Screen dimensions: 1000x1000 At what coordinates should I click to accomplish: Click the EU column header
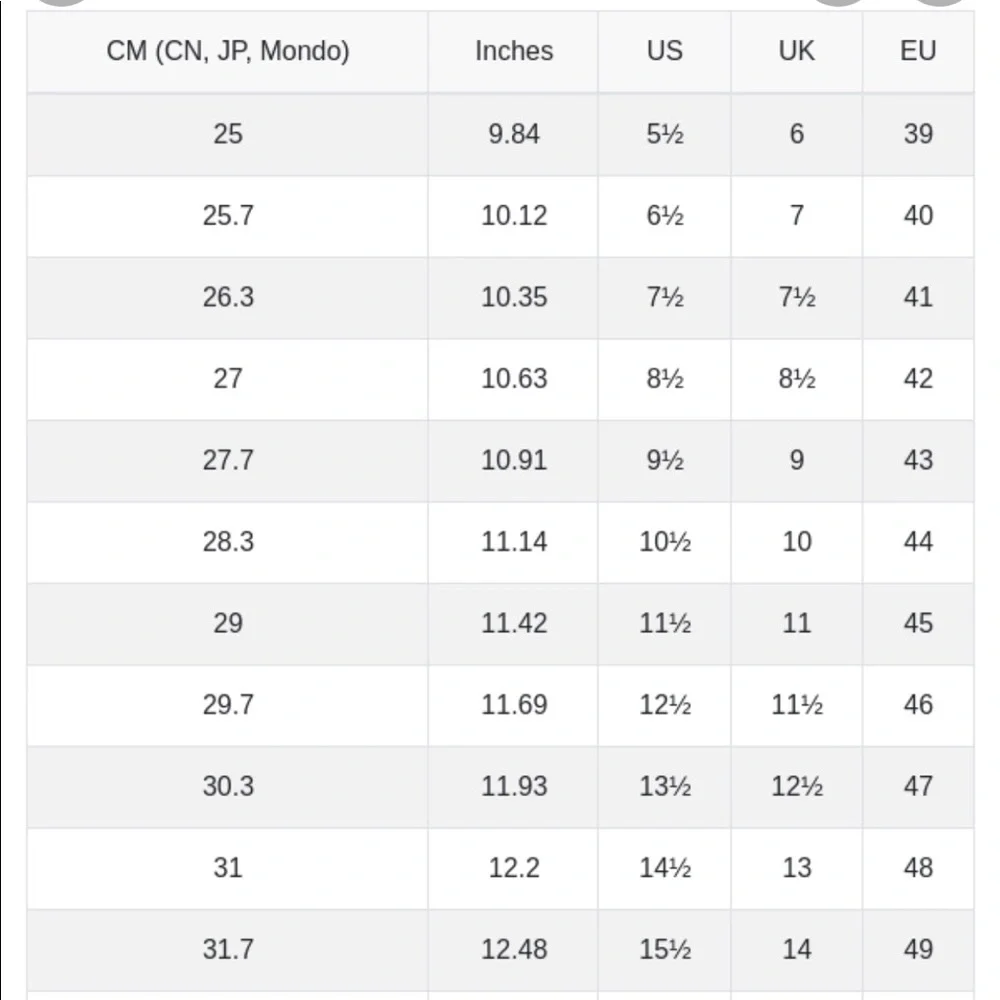coord(918,51)
